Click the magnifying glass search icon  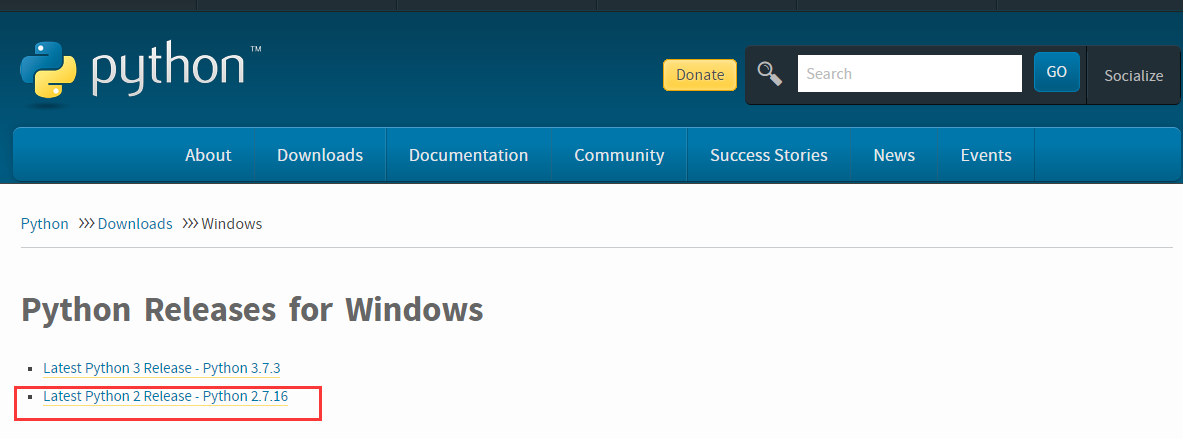tap(770, 74)
